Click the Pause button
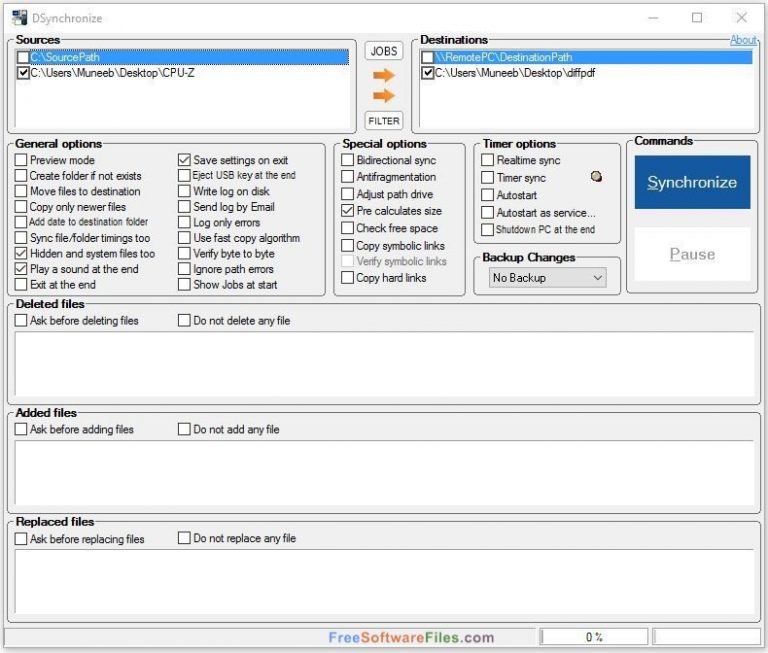This screenshot has width=768, height=653. pyautogui.click(x=692, y=254)
